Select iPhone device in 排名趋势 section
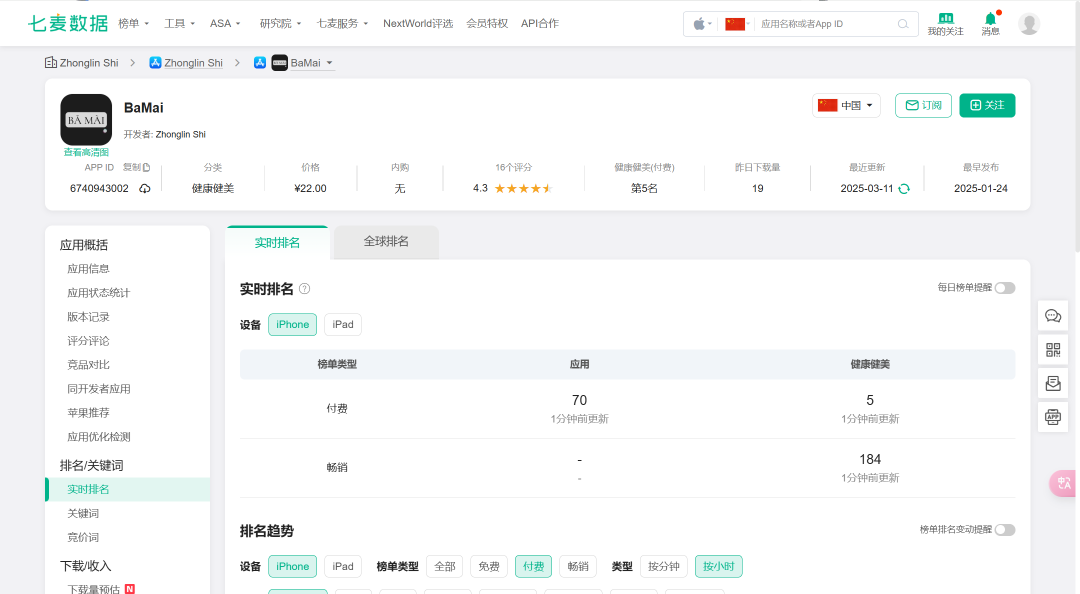This screenshot has height=594, width=1080. [293, 566]
